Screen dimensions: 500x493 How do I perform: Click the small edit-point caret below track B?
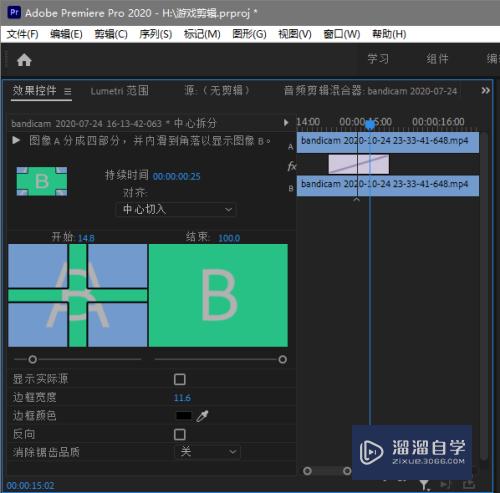356,200
